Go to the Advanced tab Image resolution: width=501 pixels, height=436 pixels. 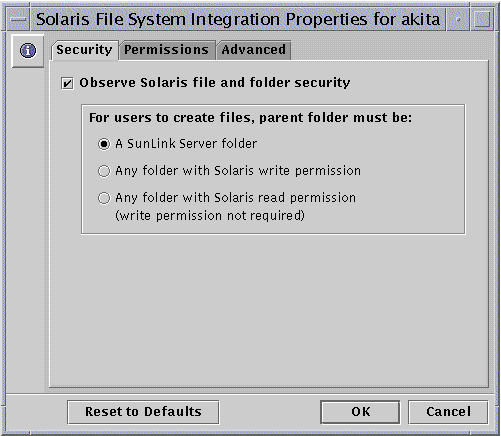(254, 50)
